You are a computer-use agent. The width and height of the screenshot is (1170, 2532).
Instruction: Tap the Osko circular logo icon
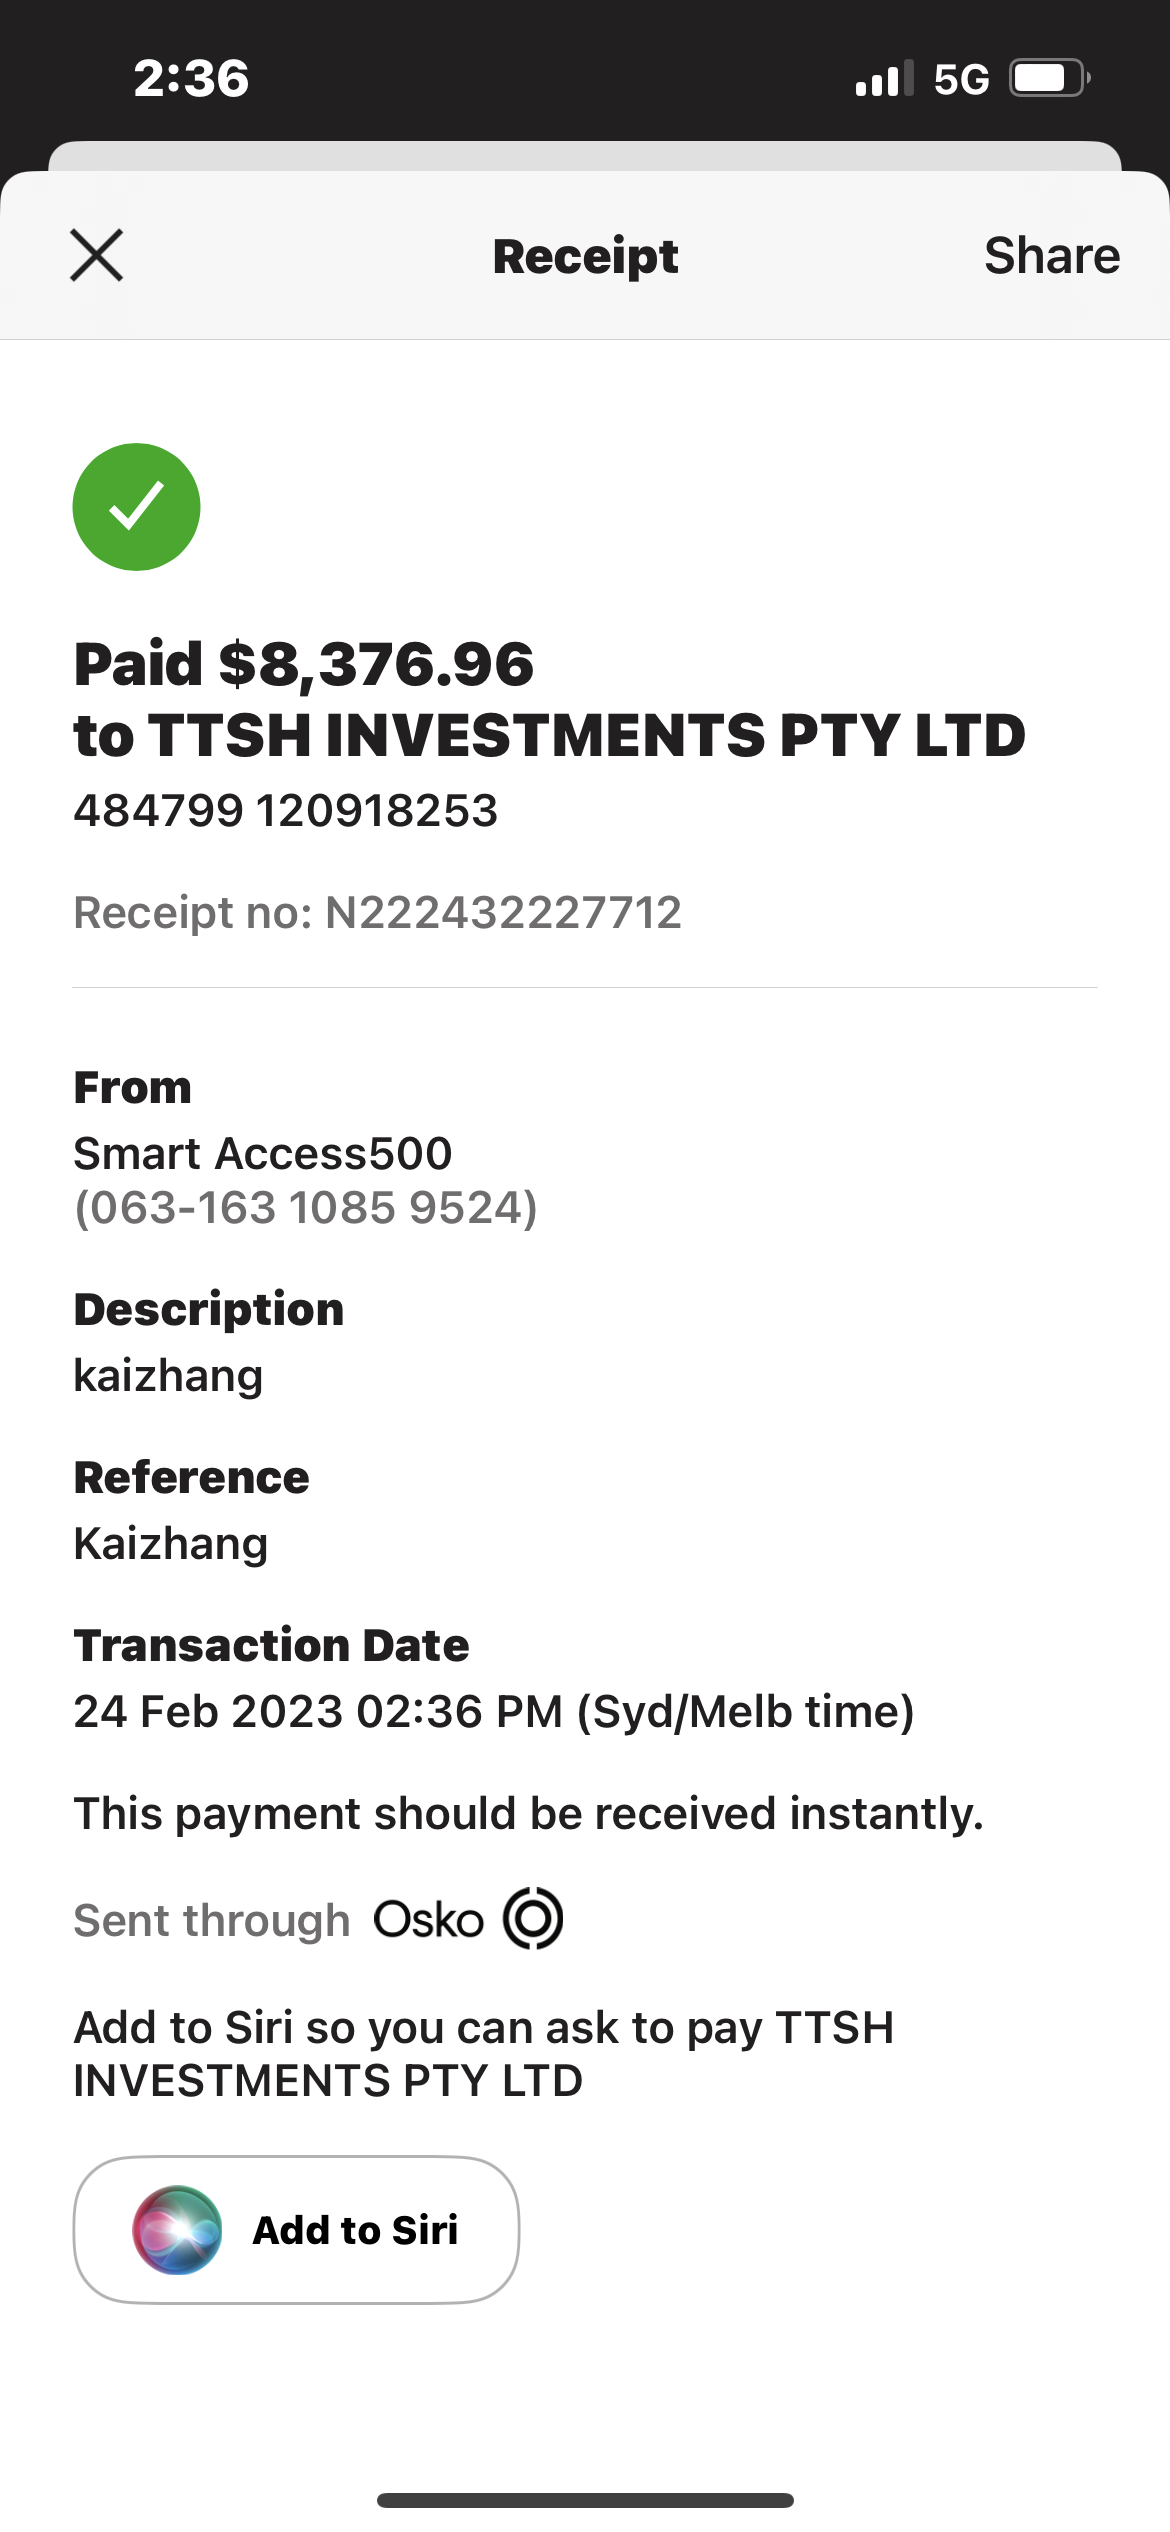533,1918
